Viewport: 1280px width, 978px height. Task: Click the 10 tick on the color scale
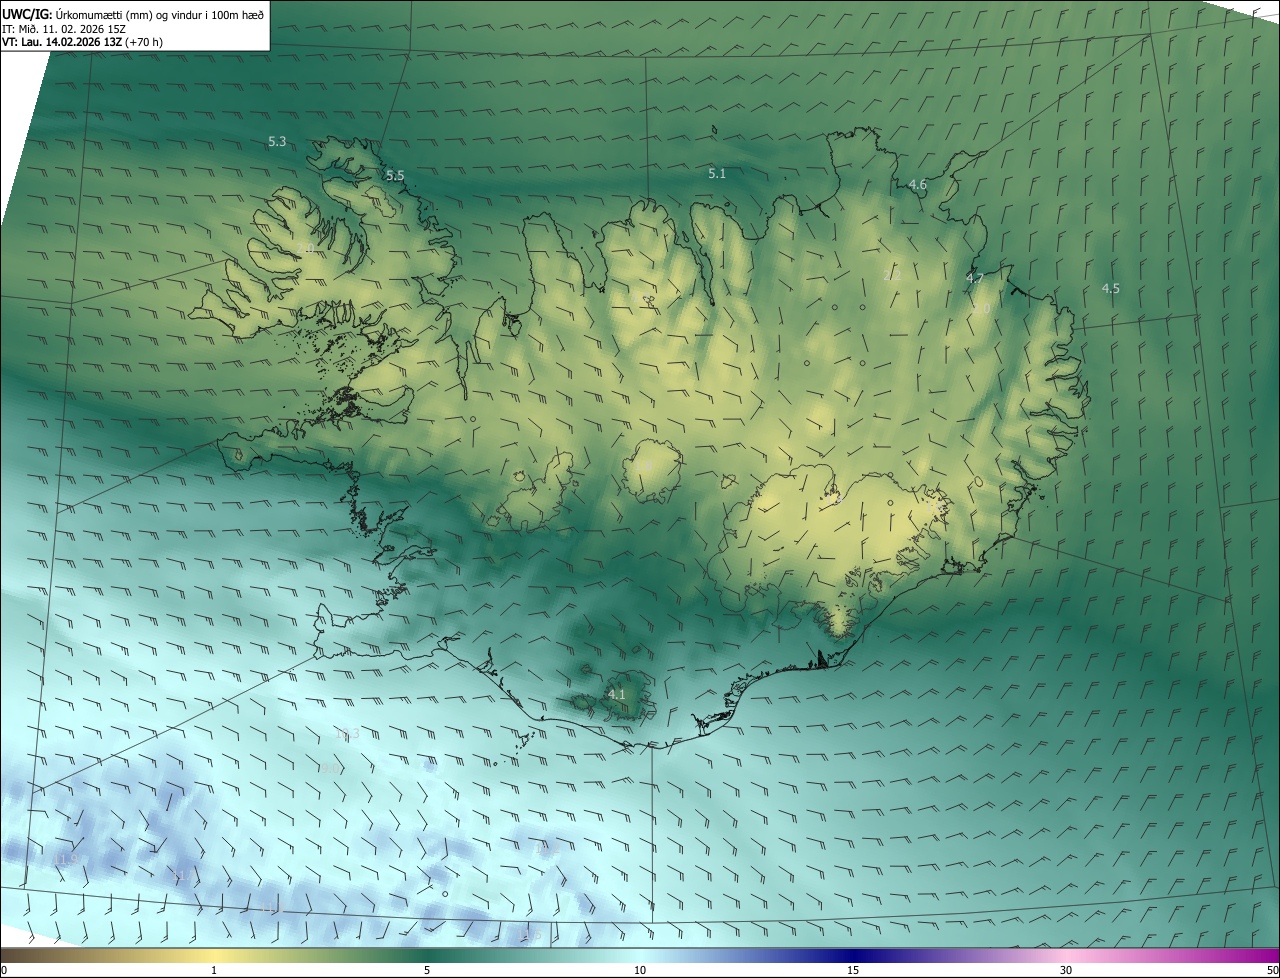coord(640,970)
